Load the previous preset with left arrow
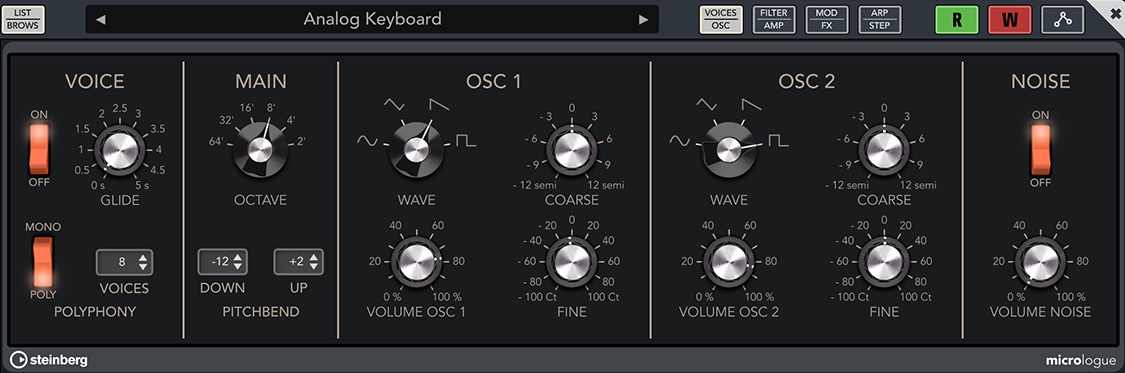1125x373 pixels. 101,19
